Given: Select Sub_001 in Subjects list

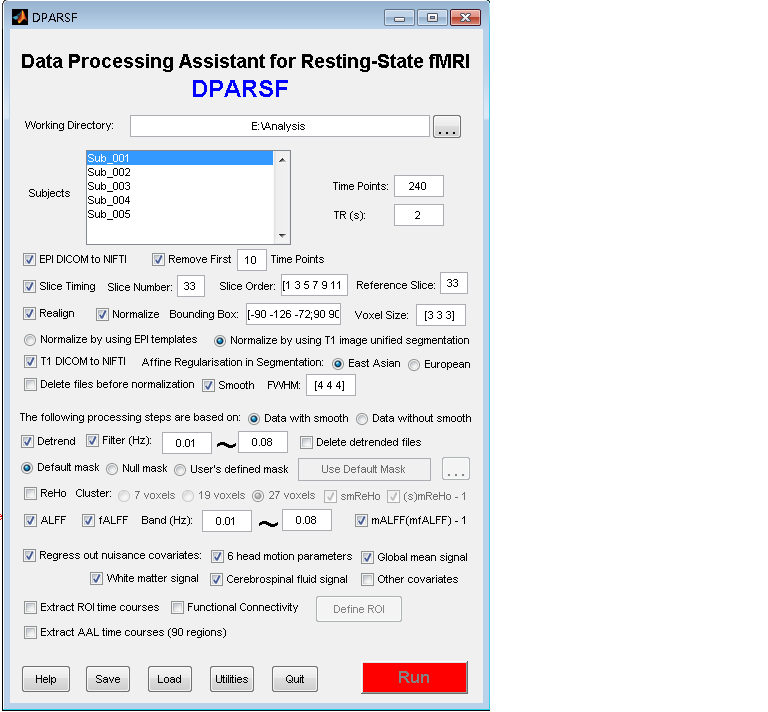Looking at the screenshot, I should (179, 158).
